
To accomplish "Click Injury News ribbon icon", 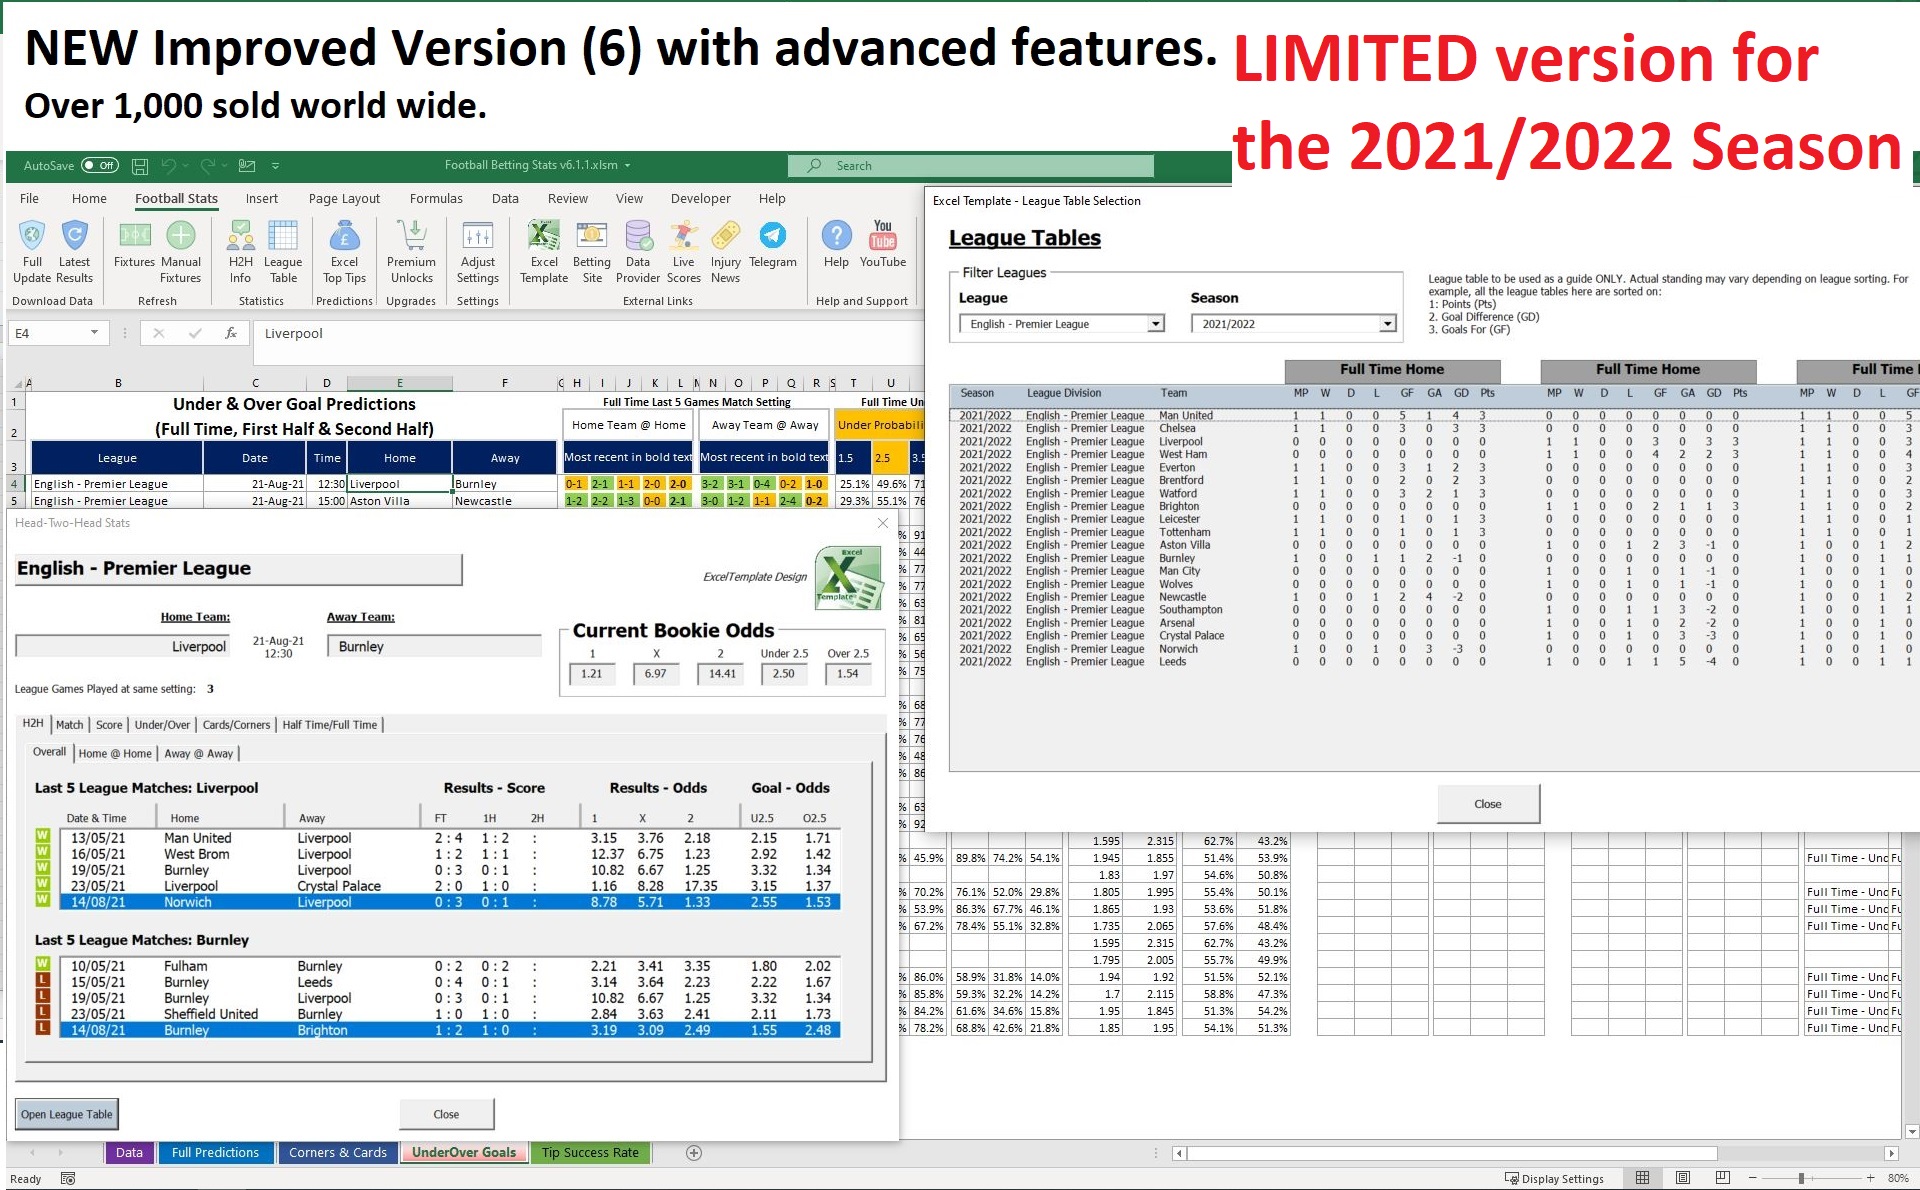I will 725,237.
